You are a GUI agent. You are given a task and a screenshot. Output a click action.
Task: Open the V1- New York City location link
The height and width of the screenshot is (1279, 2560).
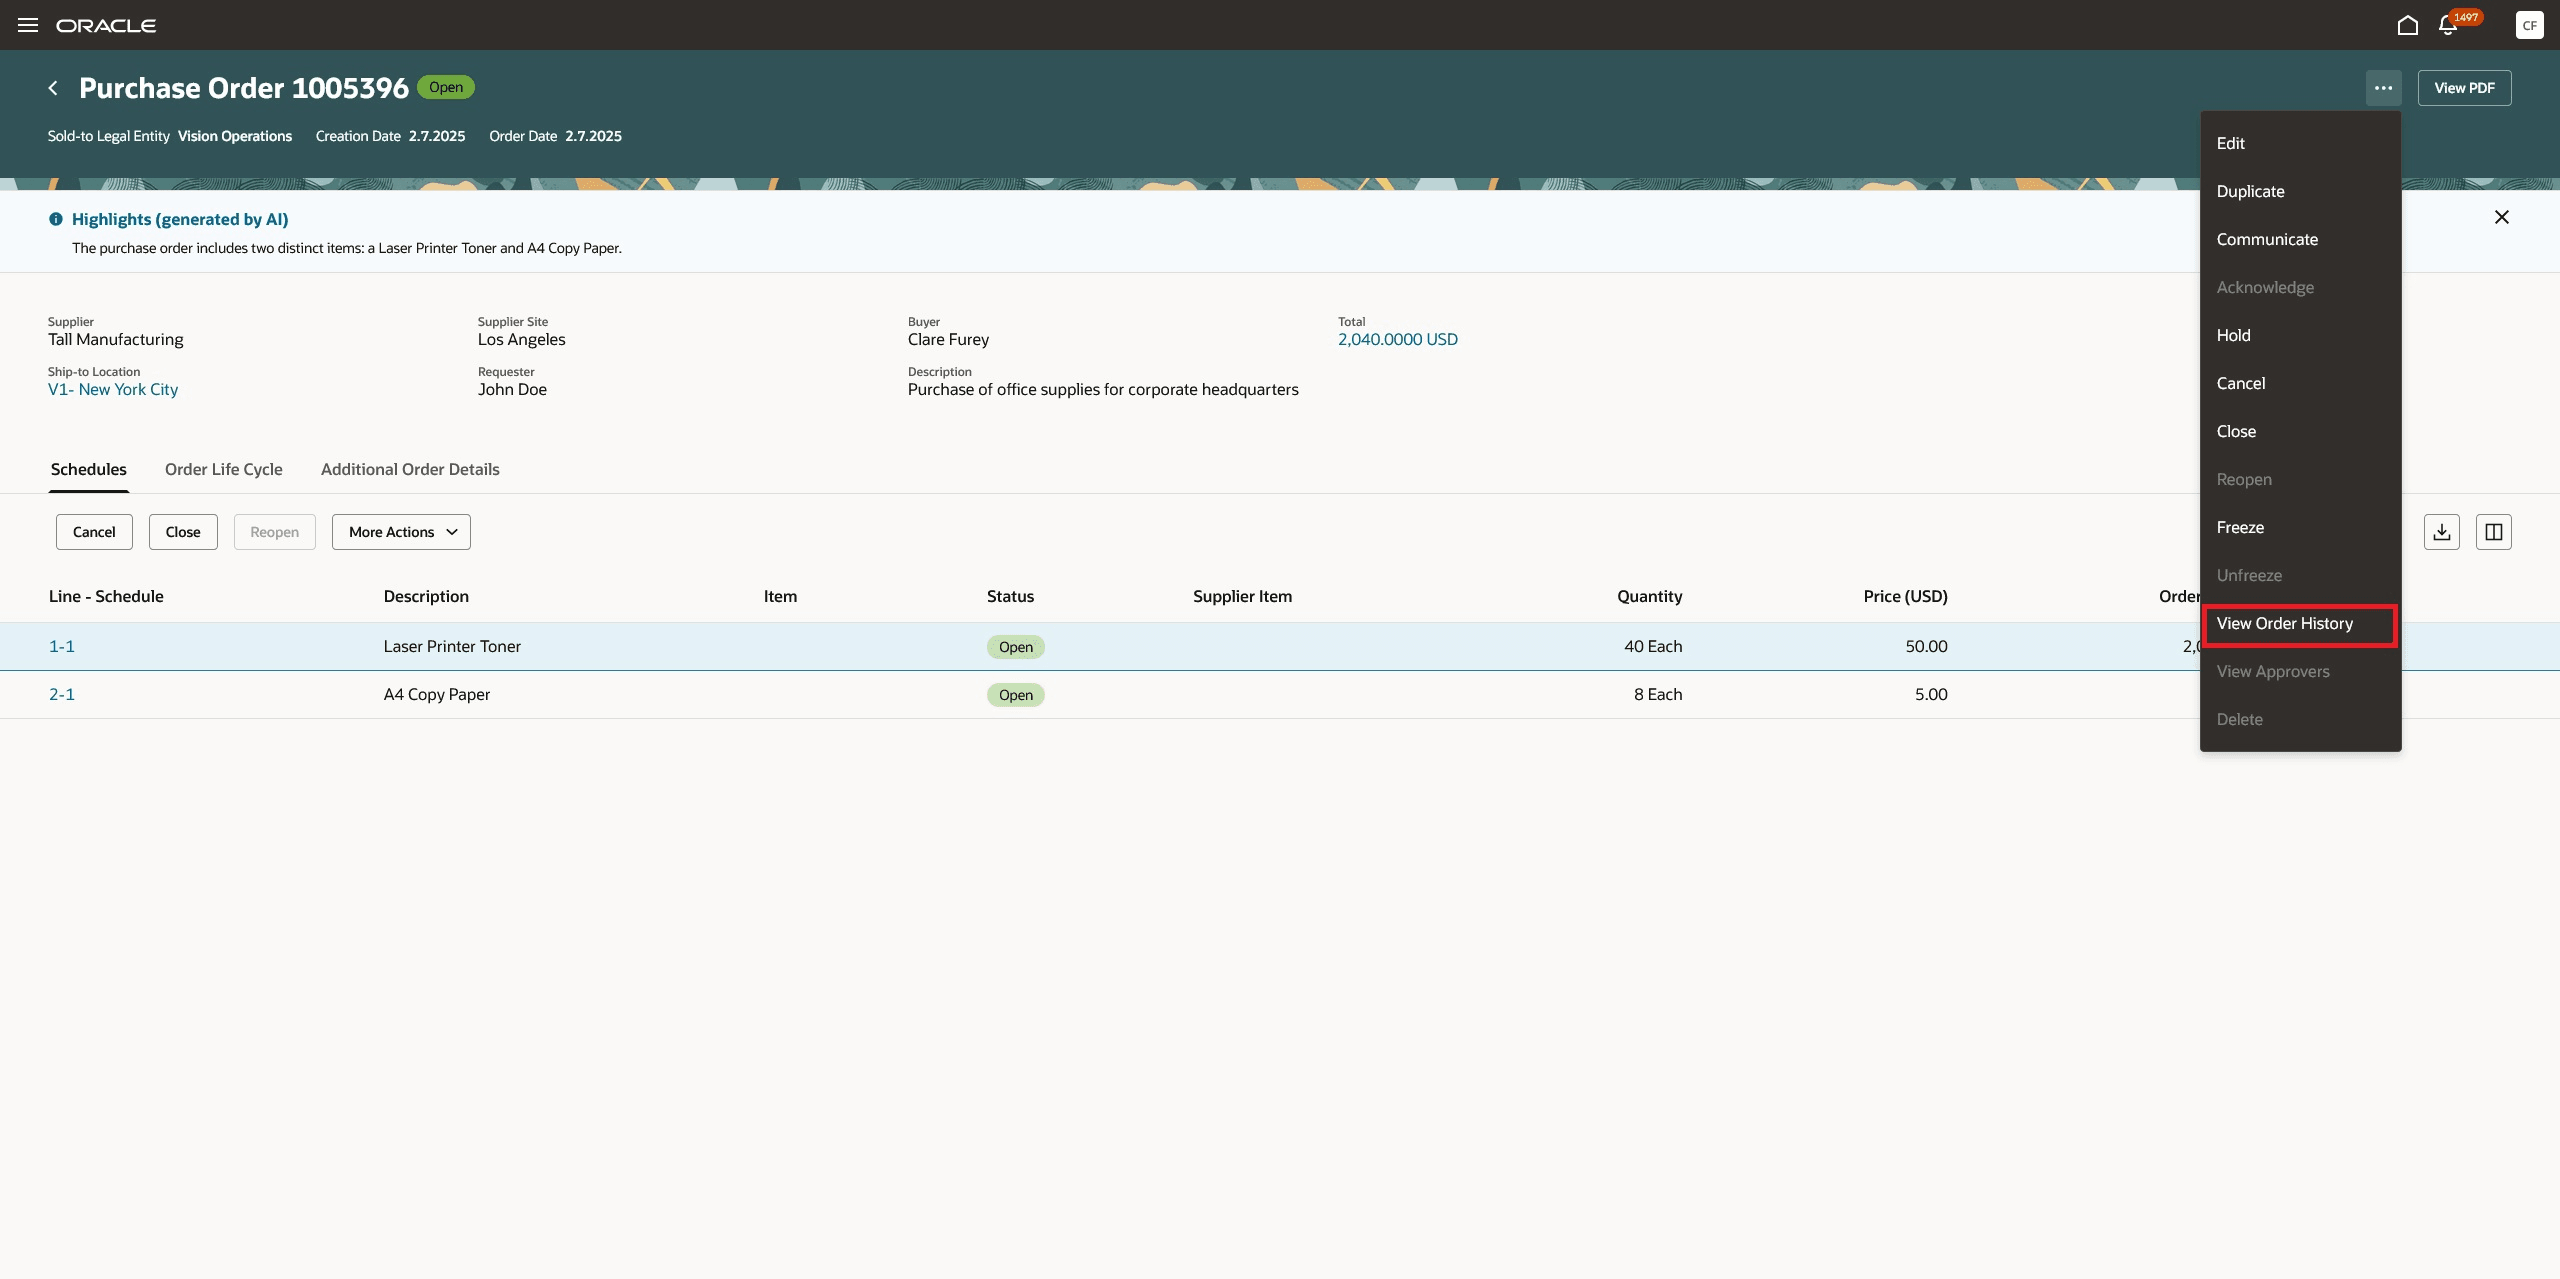[x=112, y=389]
